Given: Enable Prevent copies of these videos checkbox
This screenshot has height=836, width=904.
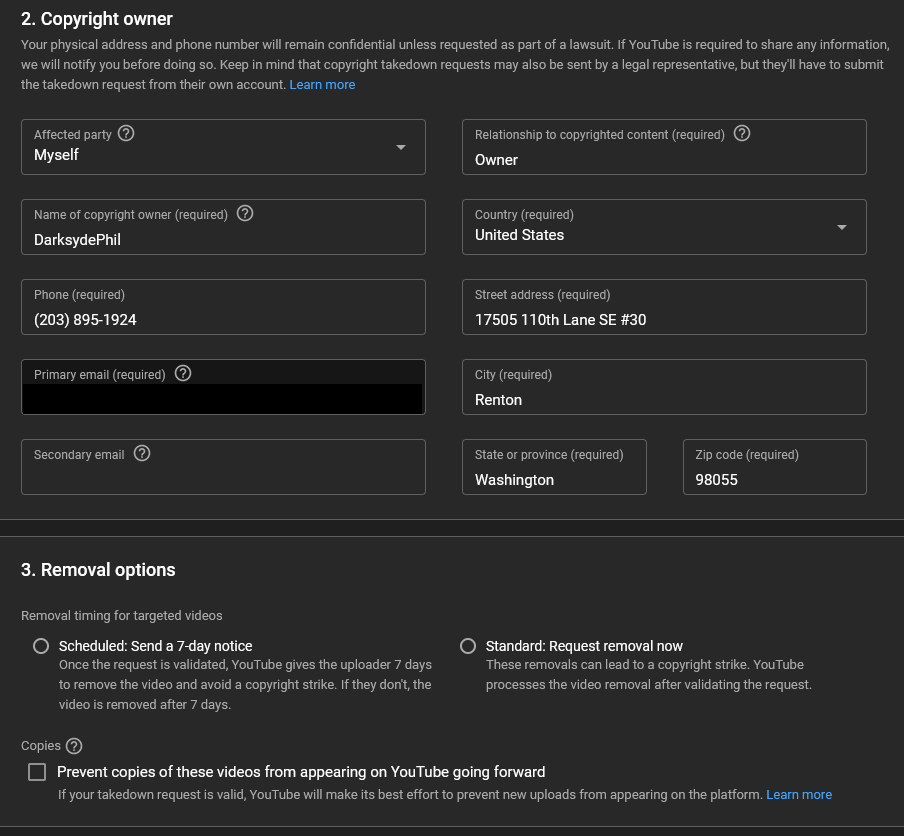Looking at the screenshot, I should click(x=37, y=772).
